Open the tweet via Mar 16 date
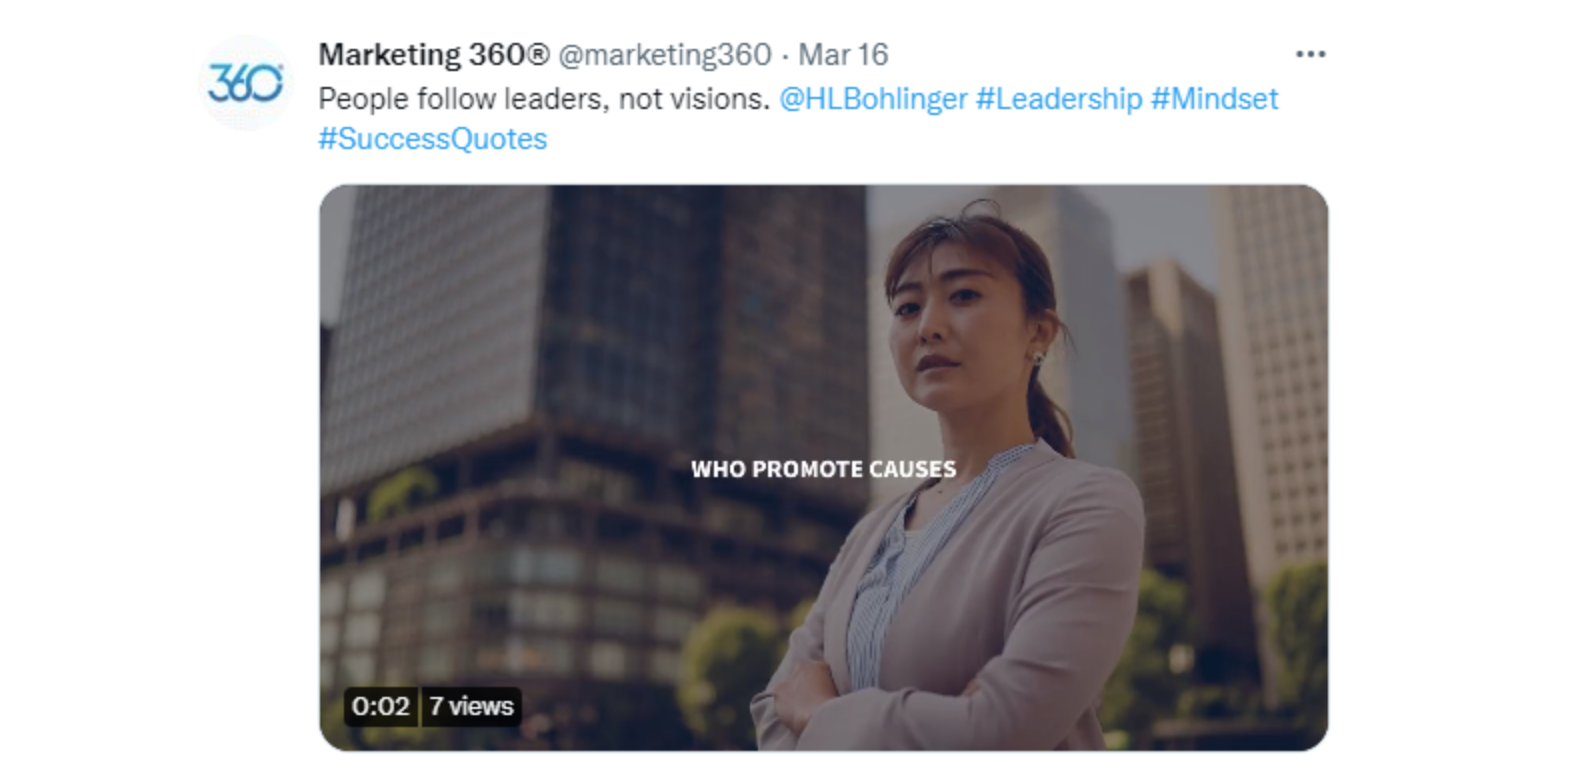1590x778 pixels. click(843, 55)
